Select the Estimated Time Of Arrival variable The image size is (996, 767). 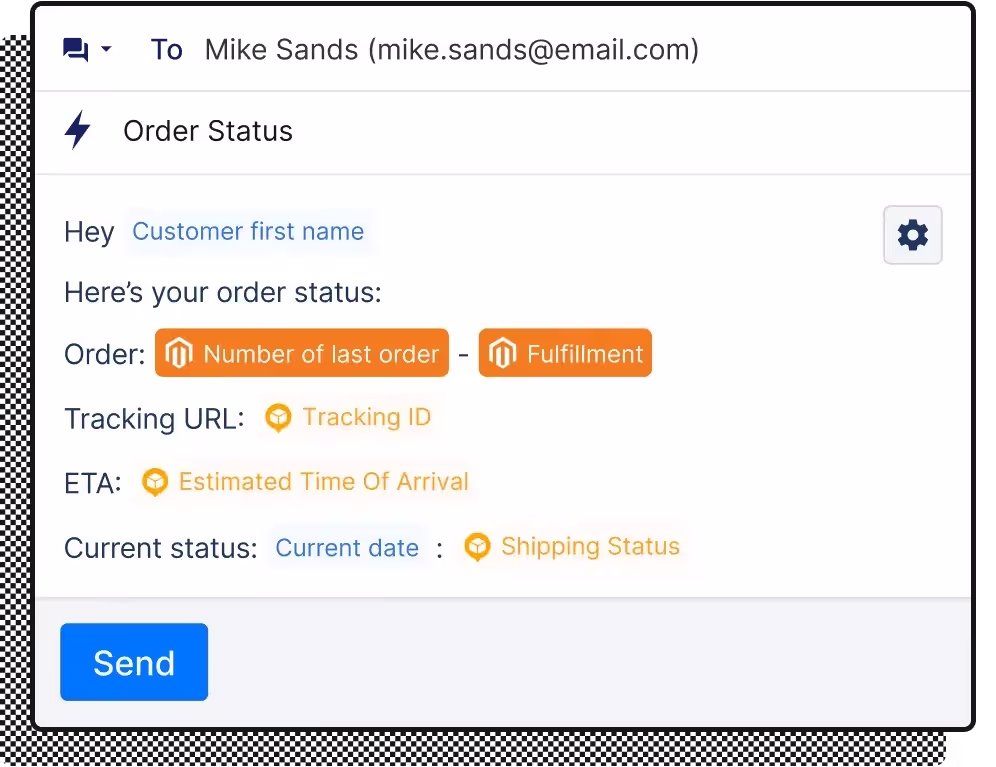305,482
